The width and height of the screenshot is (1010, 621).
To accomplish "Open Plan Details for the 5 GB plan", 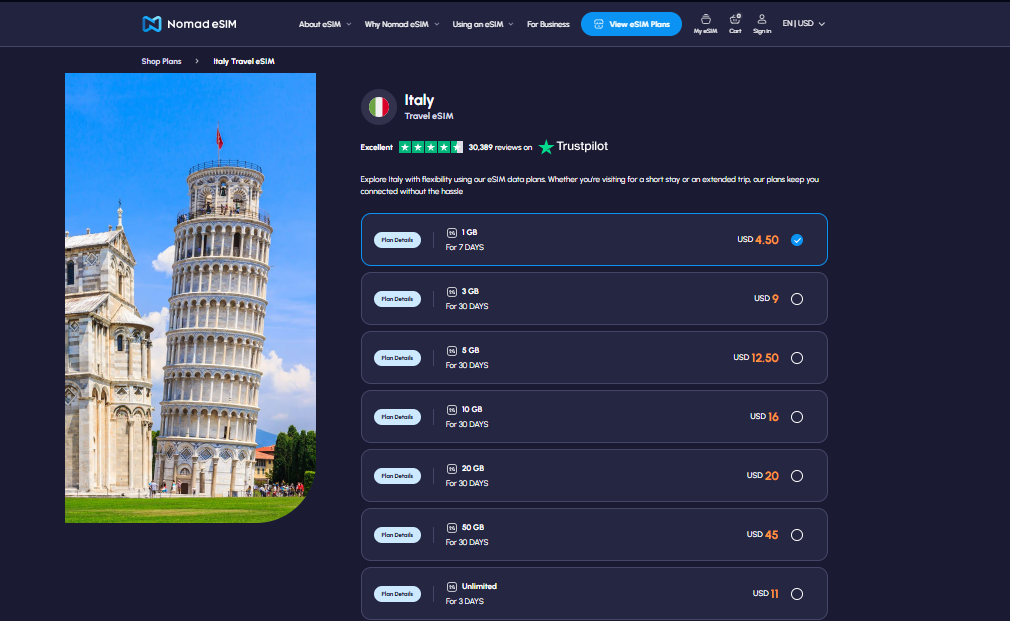I will tap(397, 358).
